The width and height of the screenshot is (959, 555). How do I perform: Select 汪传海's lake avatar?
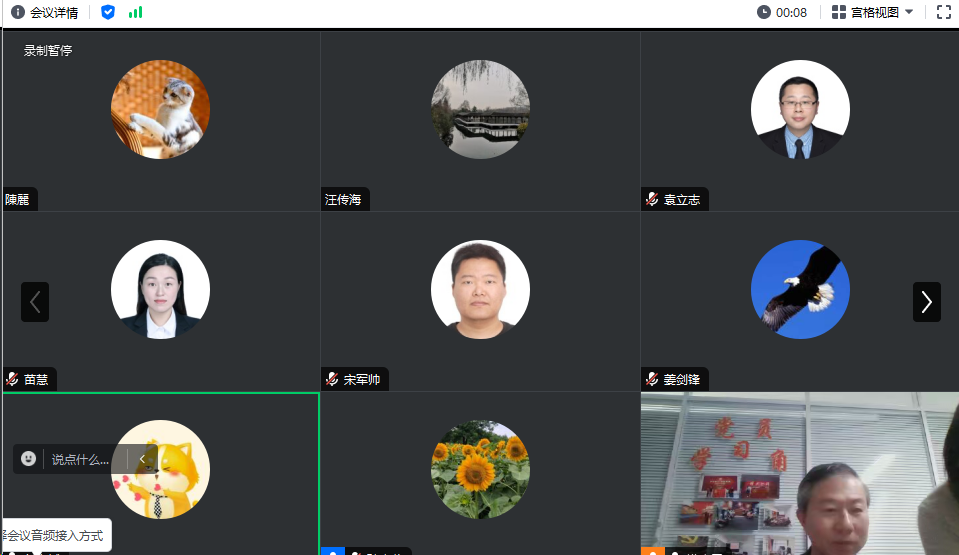pos(480,109)
